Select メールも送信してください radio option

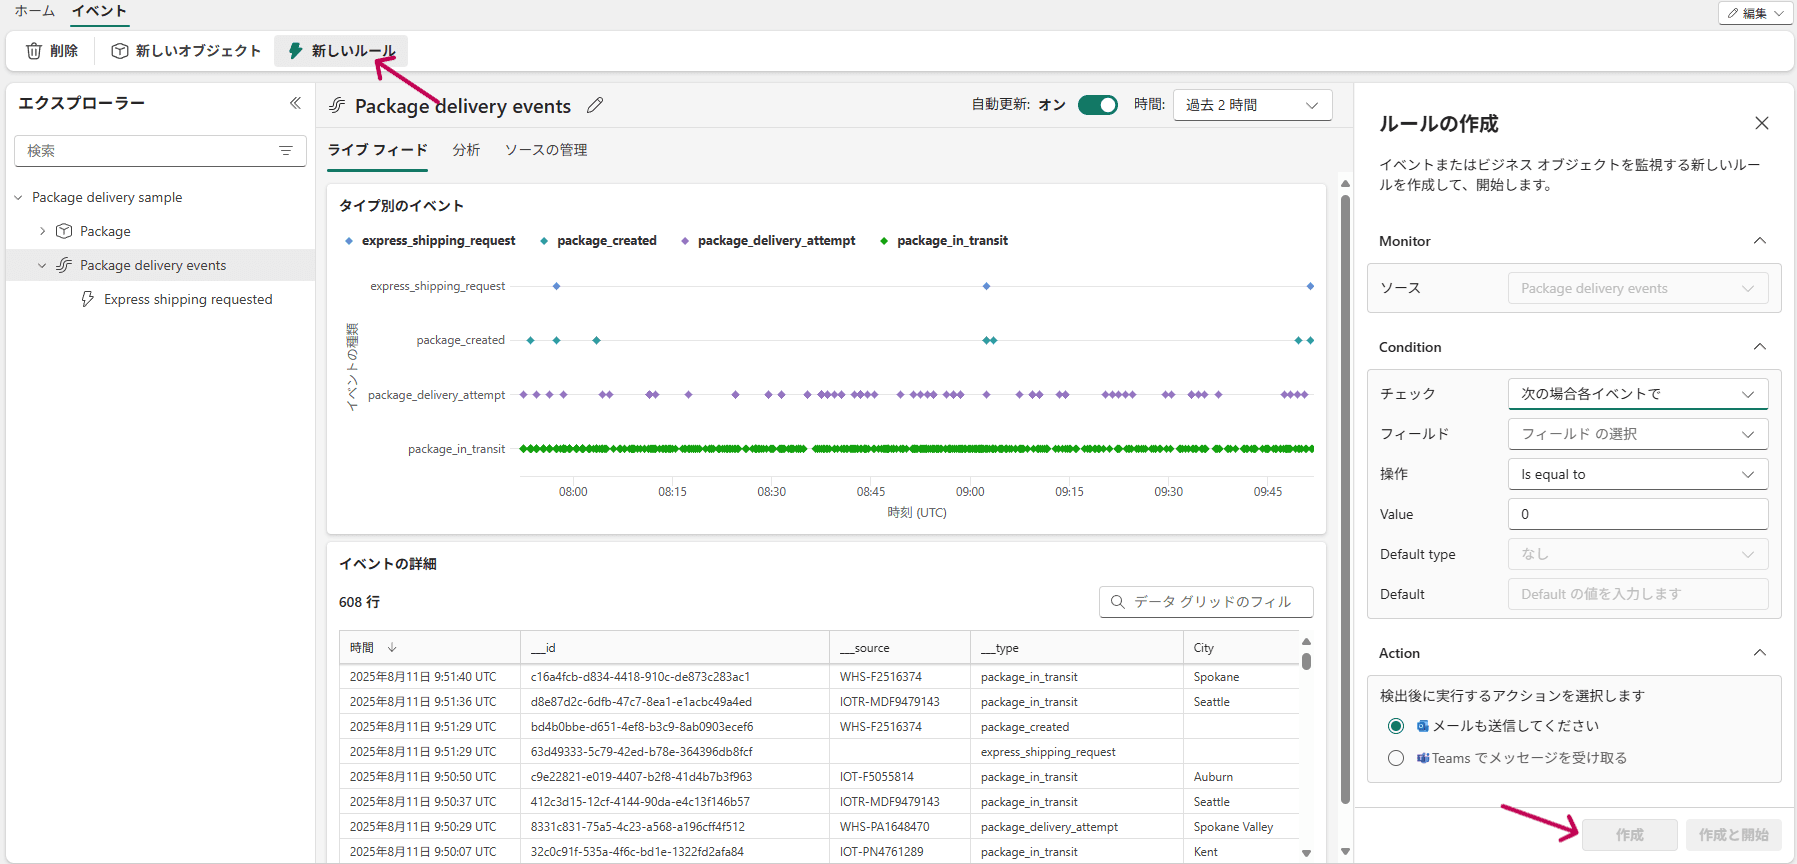click(1396, 726)
